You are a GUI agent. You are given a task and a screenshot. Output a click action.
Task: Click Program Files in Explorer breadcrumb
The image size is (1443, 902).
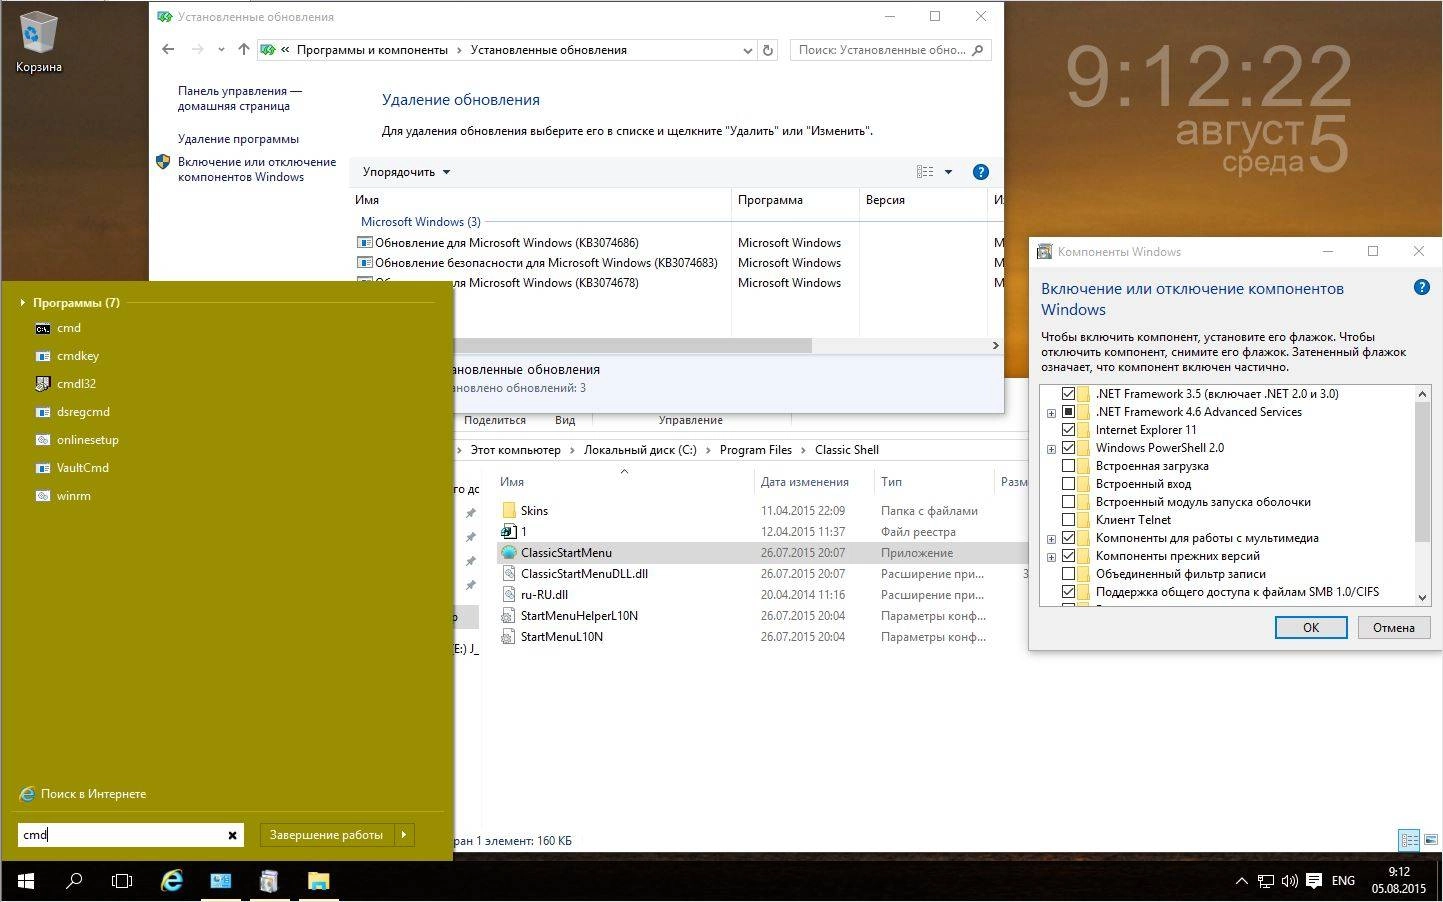point(755,450)
